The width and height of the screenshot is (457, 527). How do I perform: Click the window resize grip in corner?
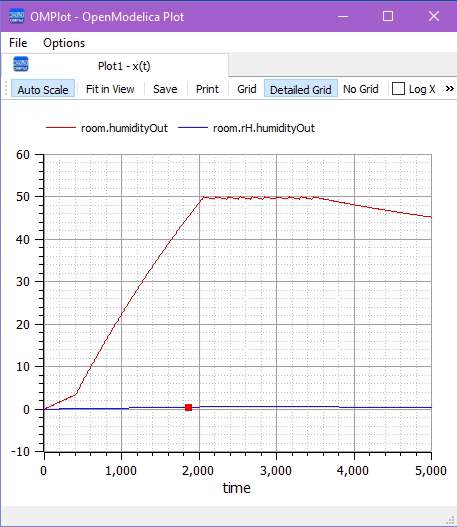(x=450, y=520)
